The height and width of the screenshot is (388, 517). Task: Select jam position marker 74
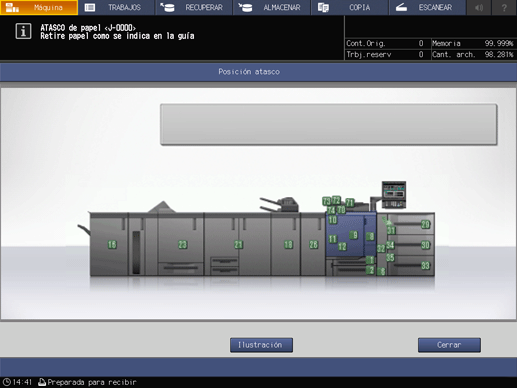click(x=331, y=210)
